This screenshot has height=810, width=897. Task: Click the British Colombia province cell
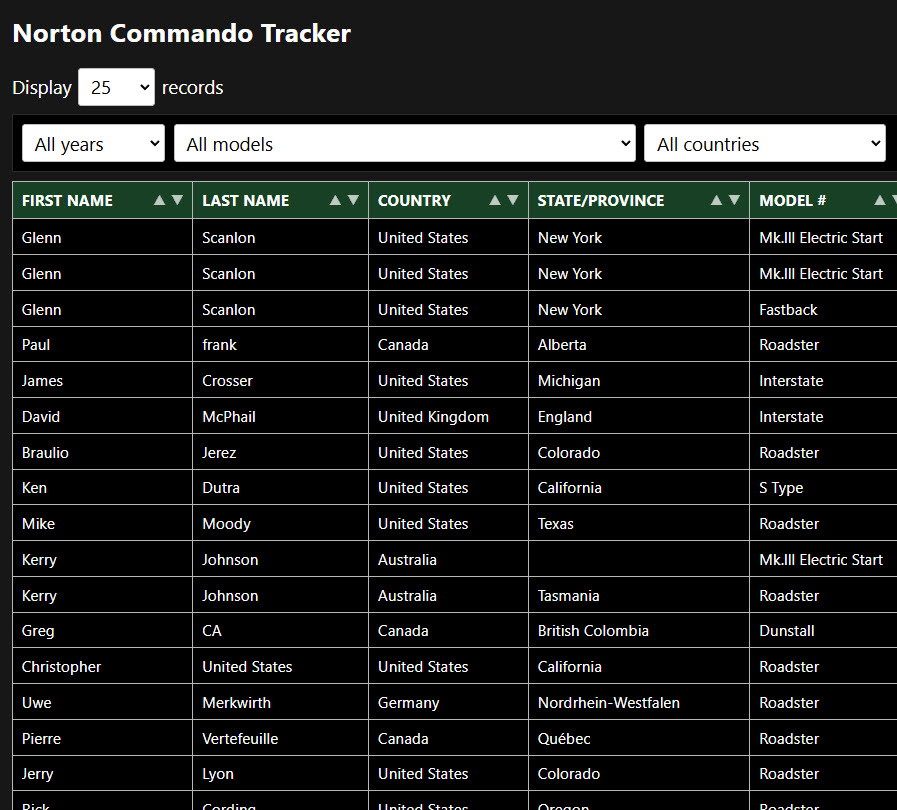point(638,631)
